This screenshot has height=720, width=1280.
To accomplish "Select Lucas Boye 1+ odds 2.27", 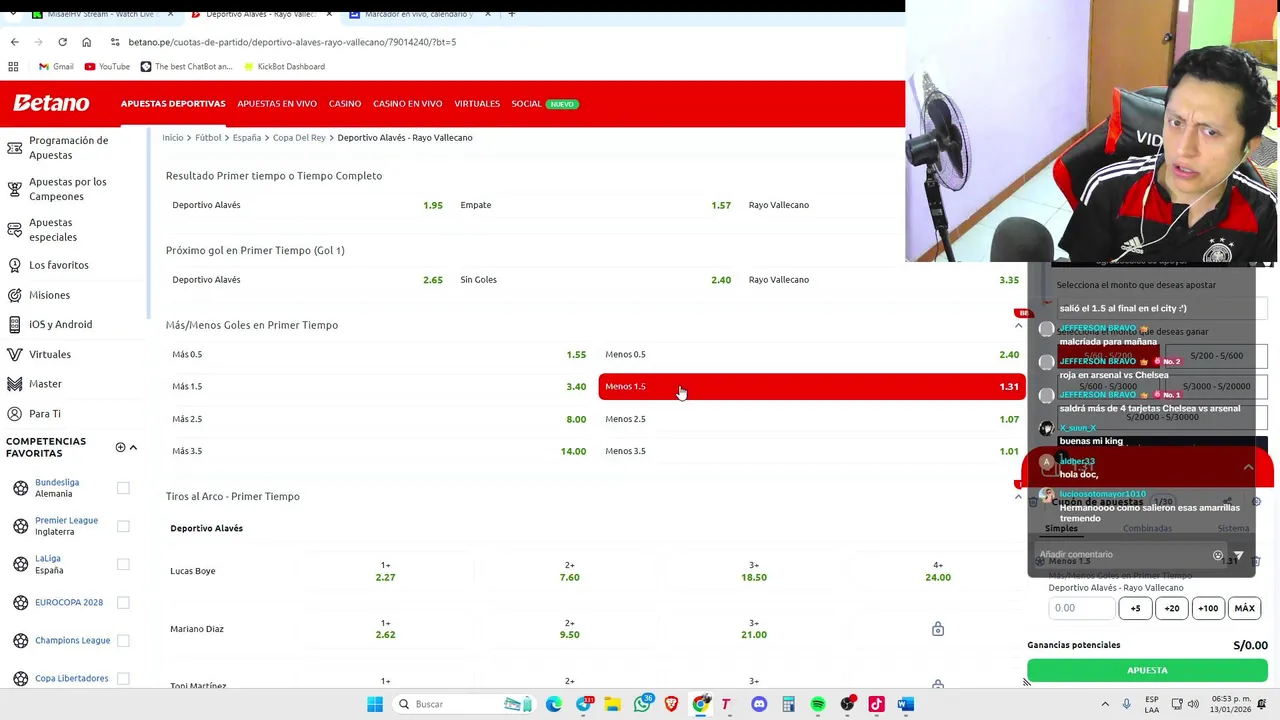I will tap(385, 571).
